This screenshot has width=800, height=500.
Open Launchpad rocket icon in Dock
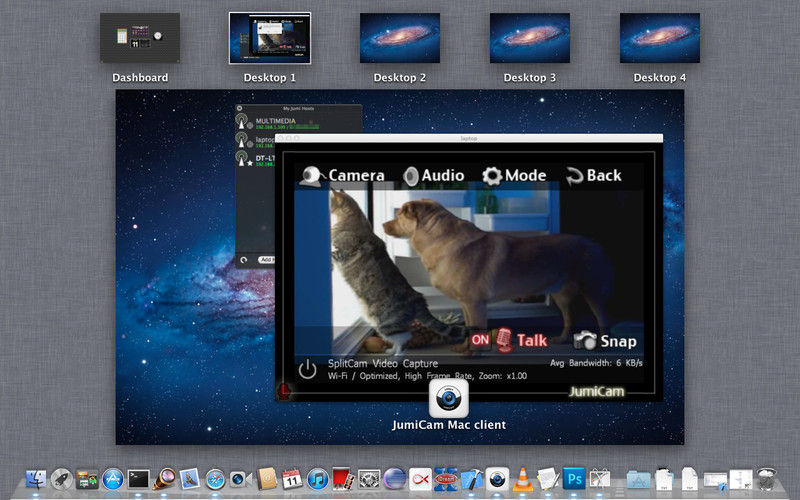point(61,480)
